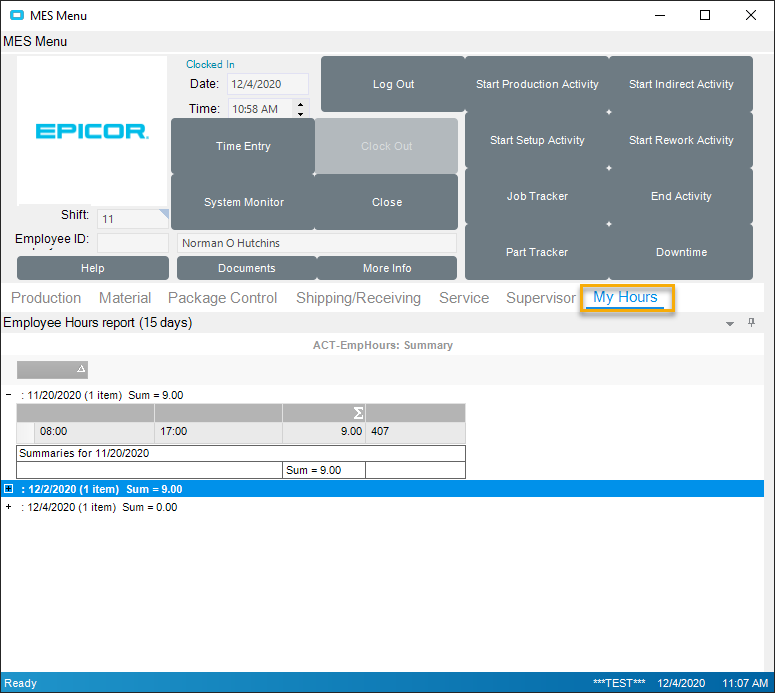Open the Package Control tab
775x693 pixels.
(222, 298)
